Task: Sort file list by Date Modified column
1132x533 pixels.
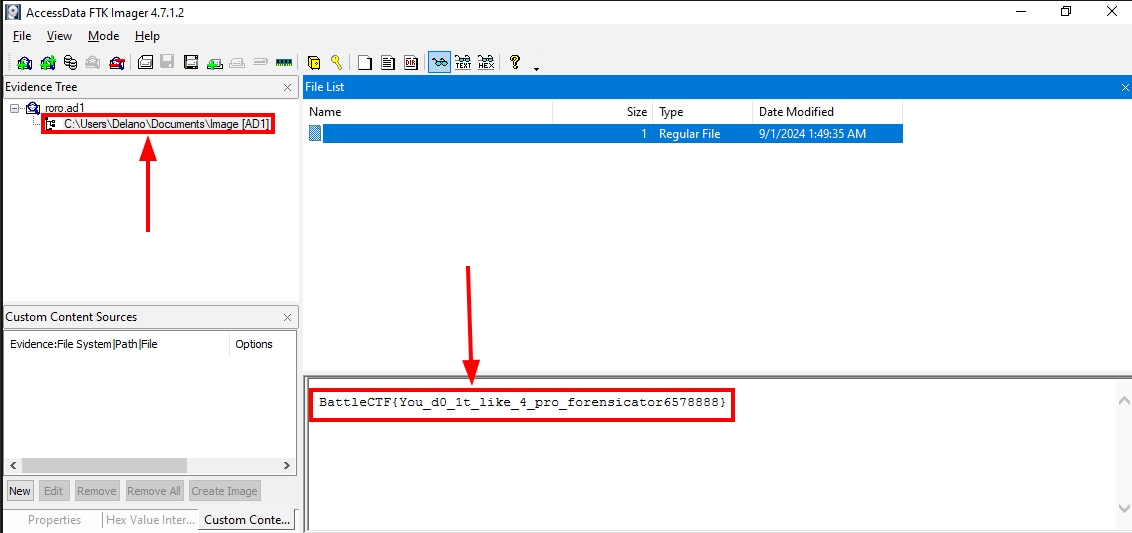Action: [827, 112]
